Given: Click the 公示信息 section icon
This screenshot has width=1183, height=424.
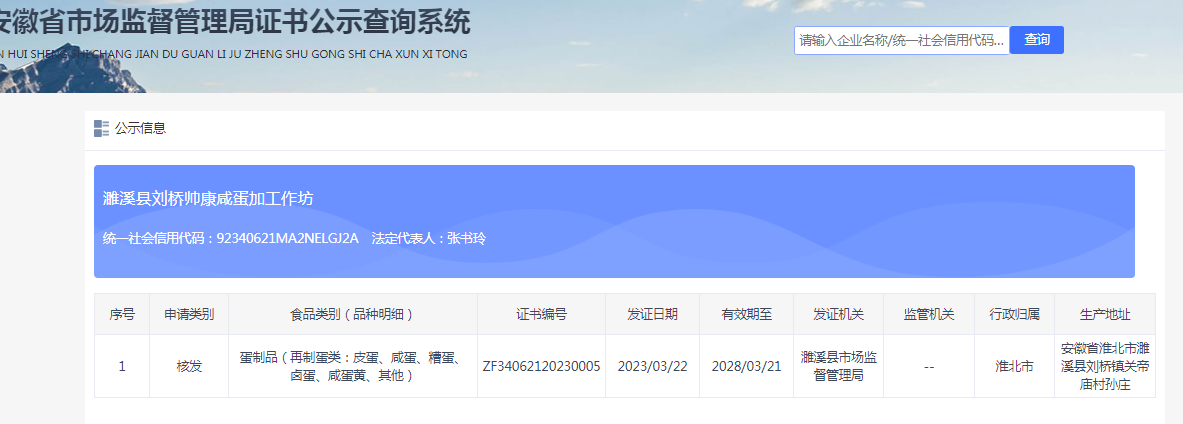Looking at the screenshot, I should (x=101, y=128).
